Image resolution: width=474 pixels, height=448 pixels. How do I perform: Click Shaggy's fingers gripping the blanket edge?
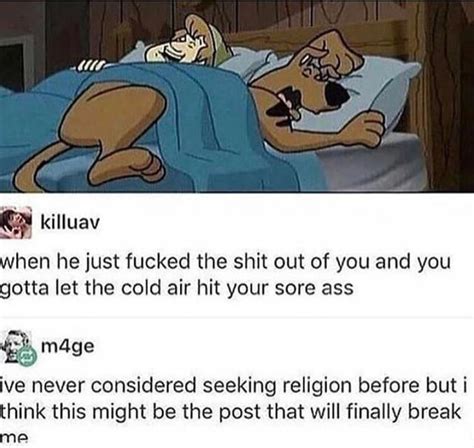click(x=91, y=65)
